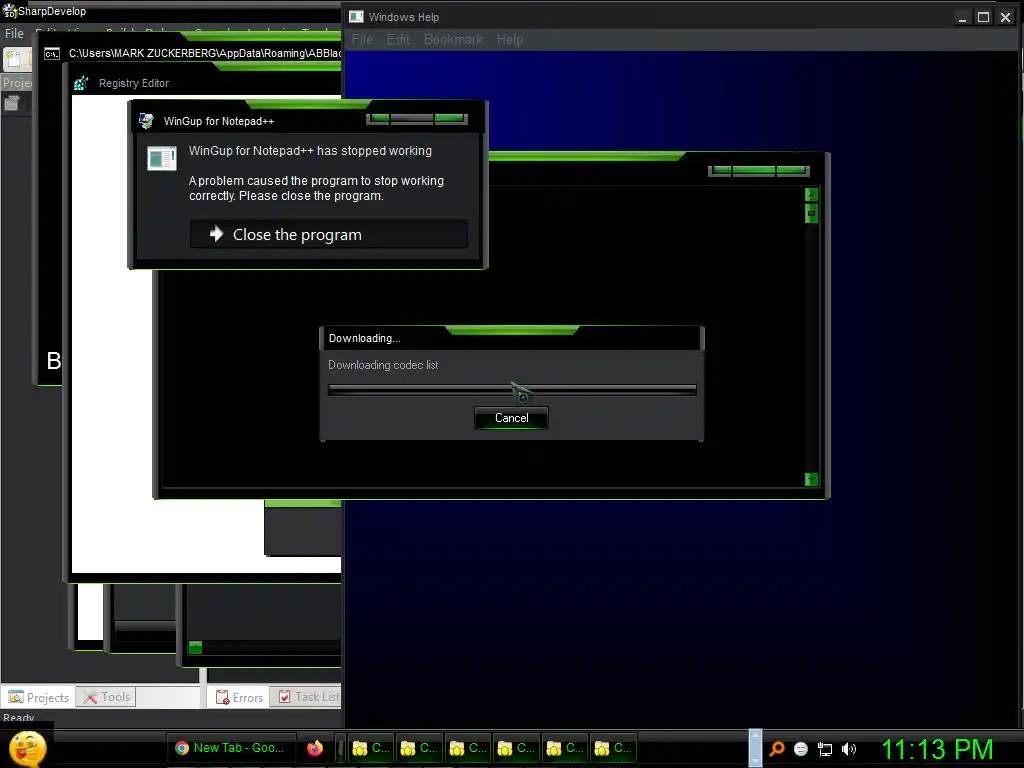
Task: Click the Downloading... dialog title
Action: 364,338
